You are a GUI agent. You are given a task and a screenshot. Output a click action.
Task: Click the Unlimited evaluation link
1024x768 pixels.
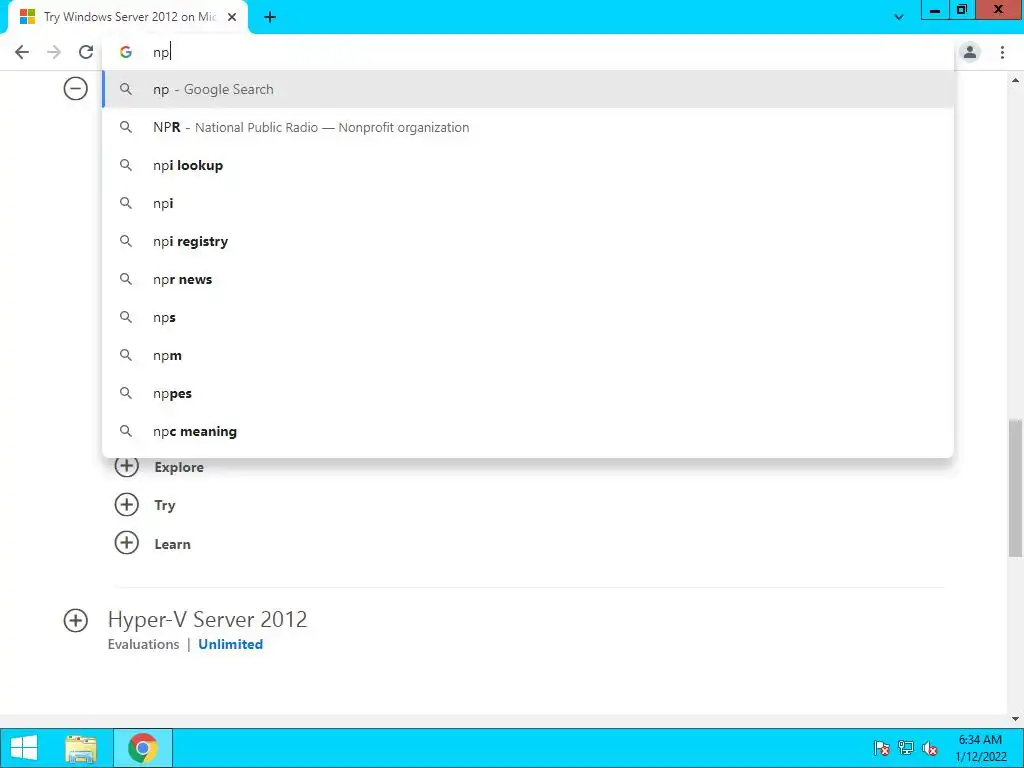pyautogui.click(x=231, y=644)
